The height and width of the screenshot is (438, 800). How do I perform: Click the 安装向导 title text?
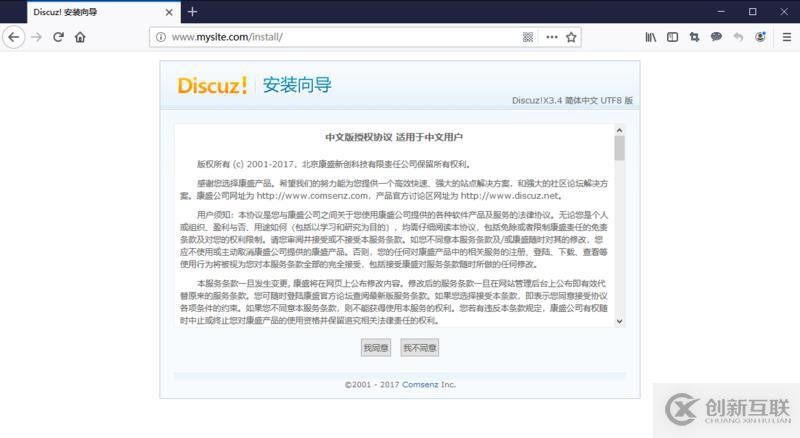coord(297,85)
